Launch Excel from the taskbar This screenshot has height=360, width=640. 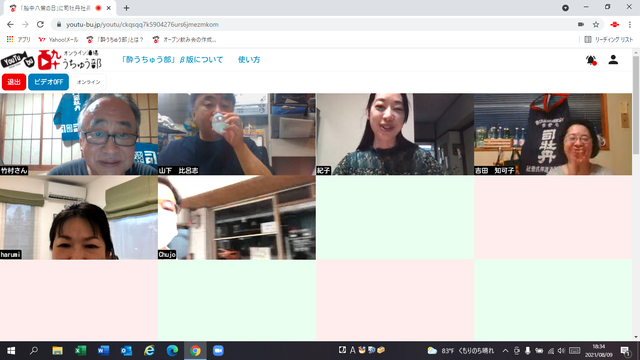point(80,351)
